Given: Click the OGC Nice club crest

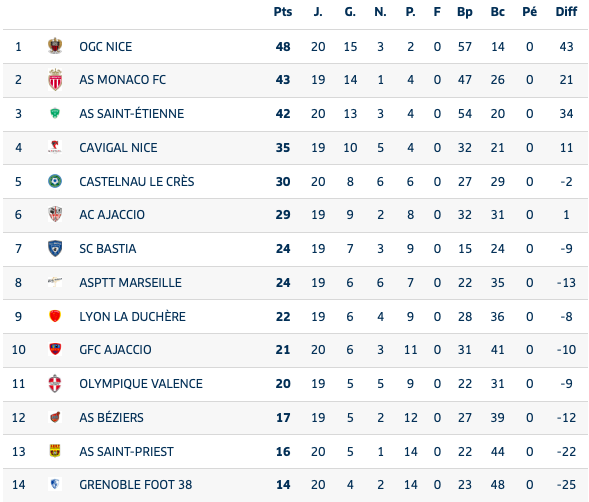Looking at the screenshot, I should pyautogui.click(x=55, y=46).
